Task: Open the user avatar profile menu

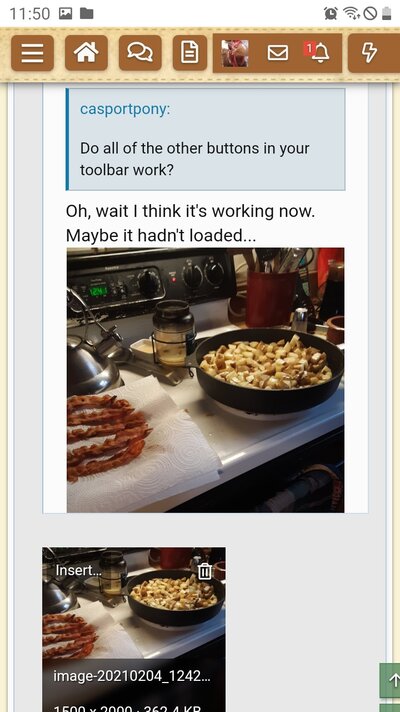Action: (x=235, y=53)
